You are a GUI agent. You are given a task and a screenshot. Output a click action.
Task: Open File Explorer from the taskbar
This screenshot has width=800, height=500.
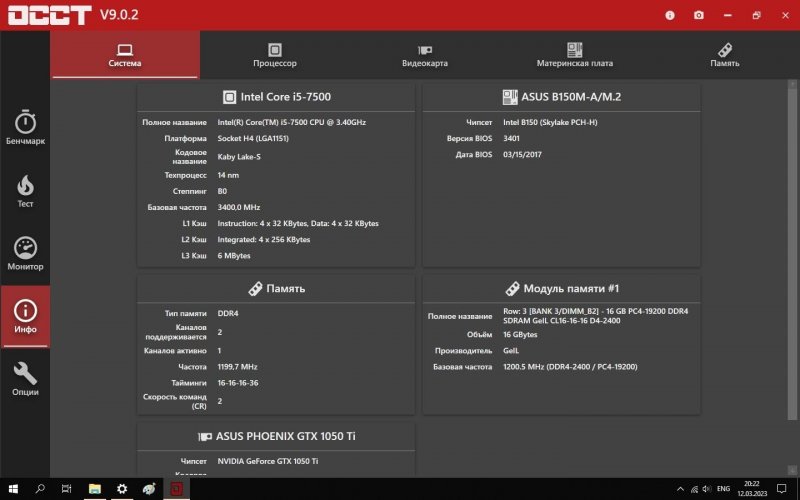94,489
